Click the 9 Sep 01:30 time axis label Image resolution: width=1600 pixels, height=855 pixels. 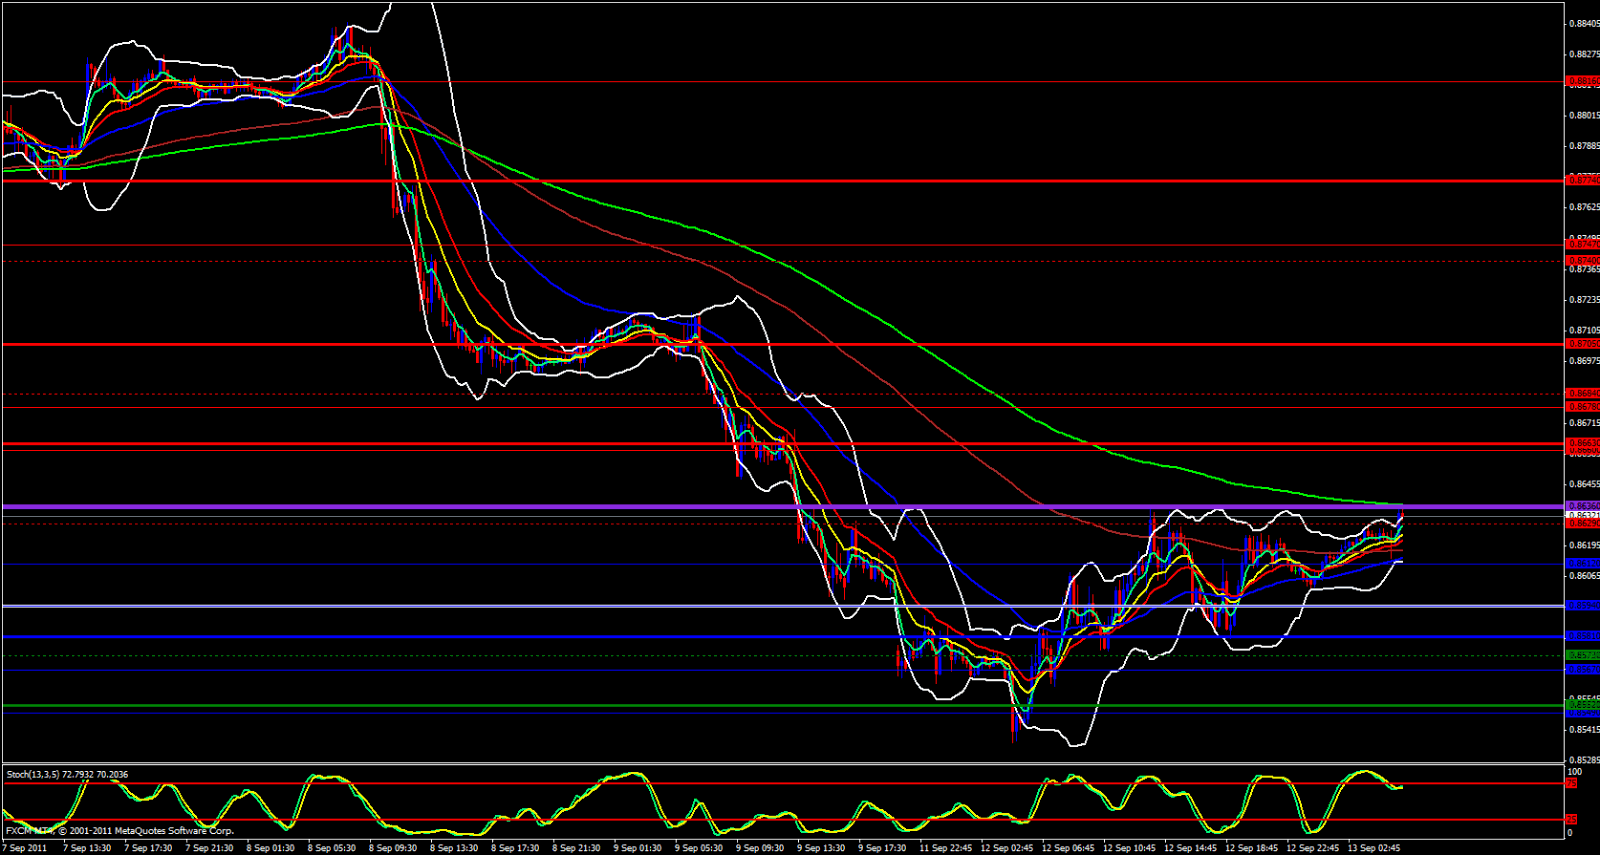637,848
